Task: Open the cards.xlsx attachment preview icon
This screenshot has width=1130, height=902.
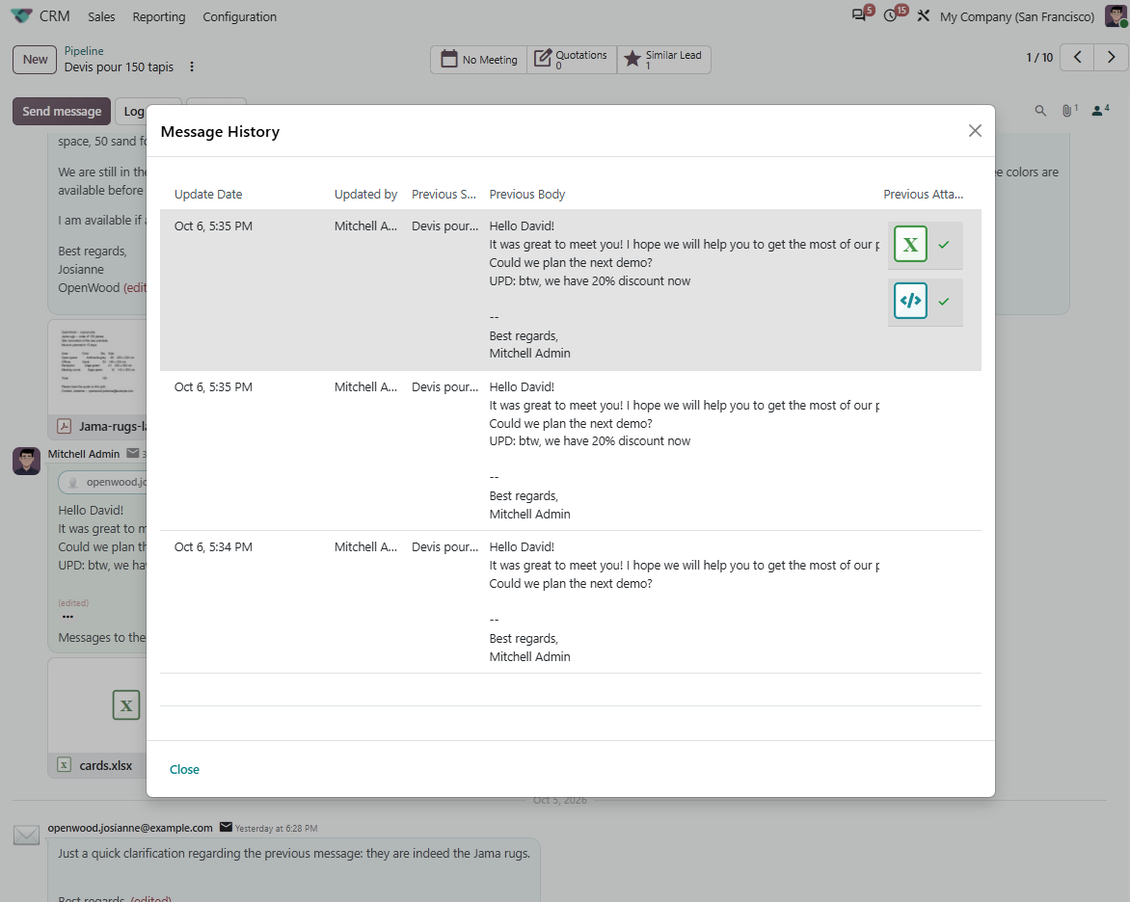Action: 126,705
